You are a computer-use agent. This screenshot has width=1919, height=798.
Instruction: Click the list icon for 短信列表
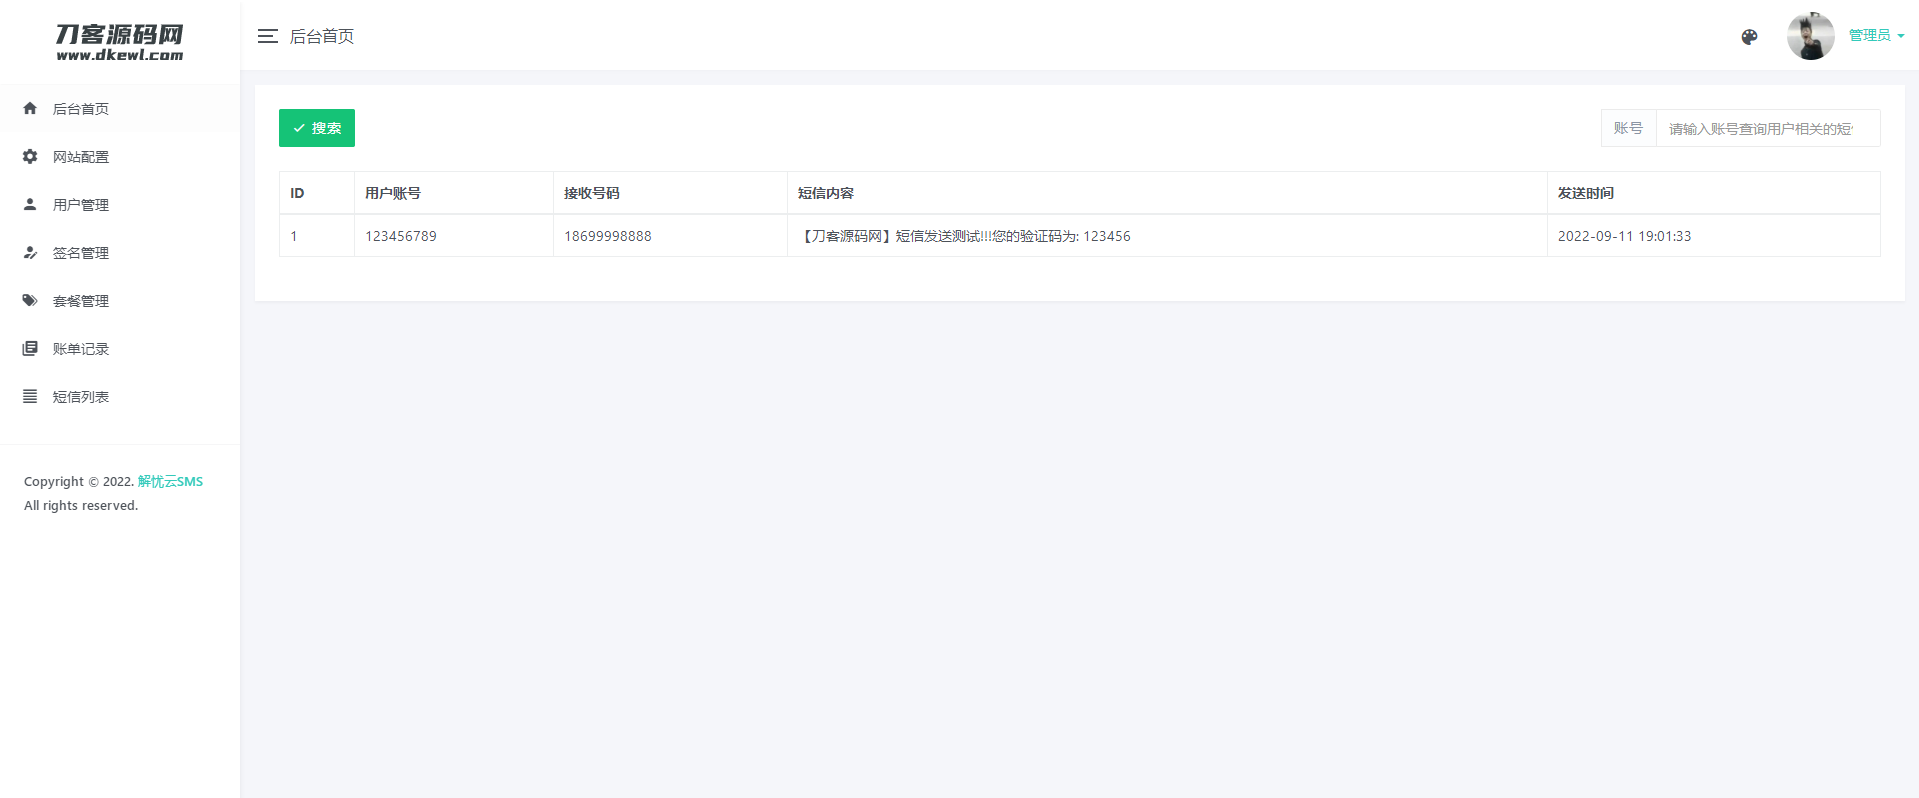click(x=30, y=396)
